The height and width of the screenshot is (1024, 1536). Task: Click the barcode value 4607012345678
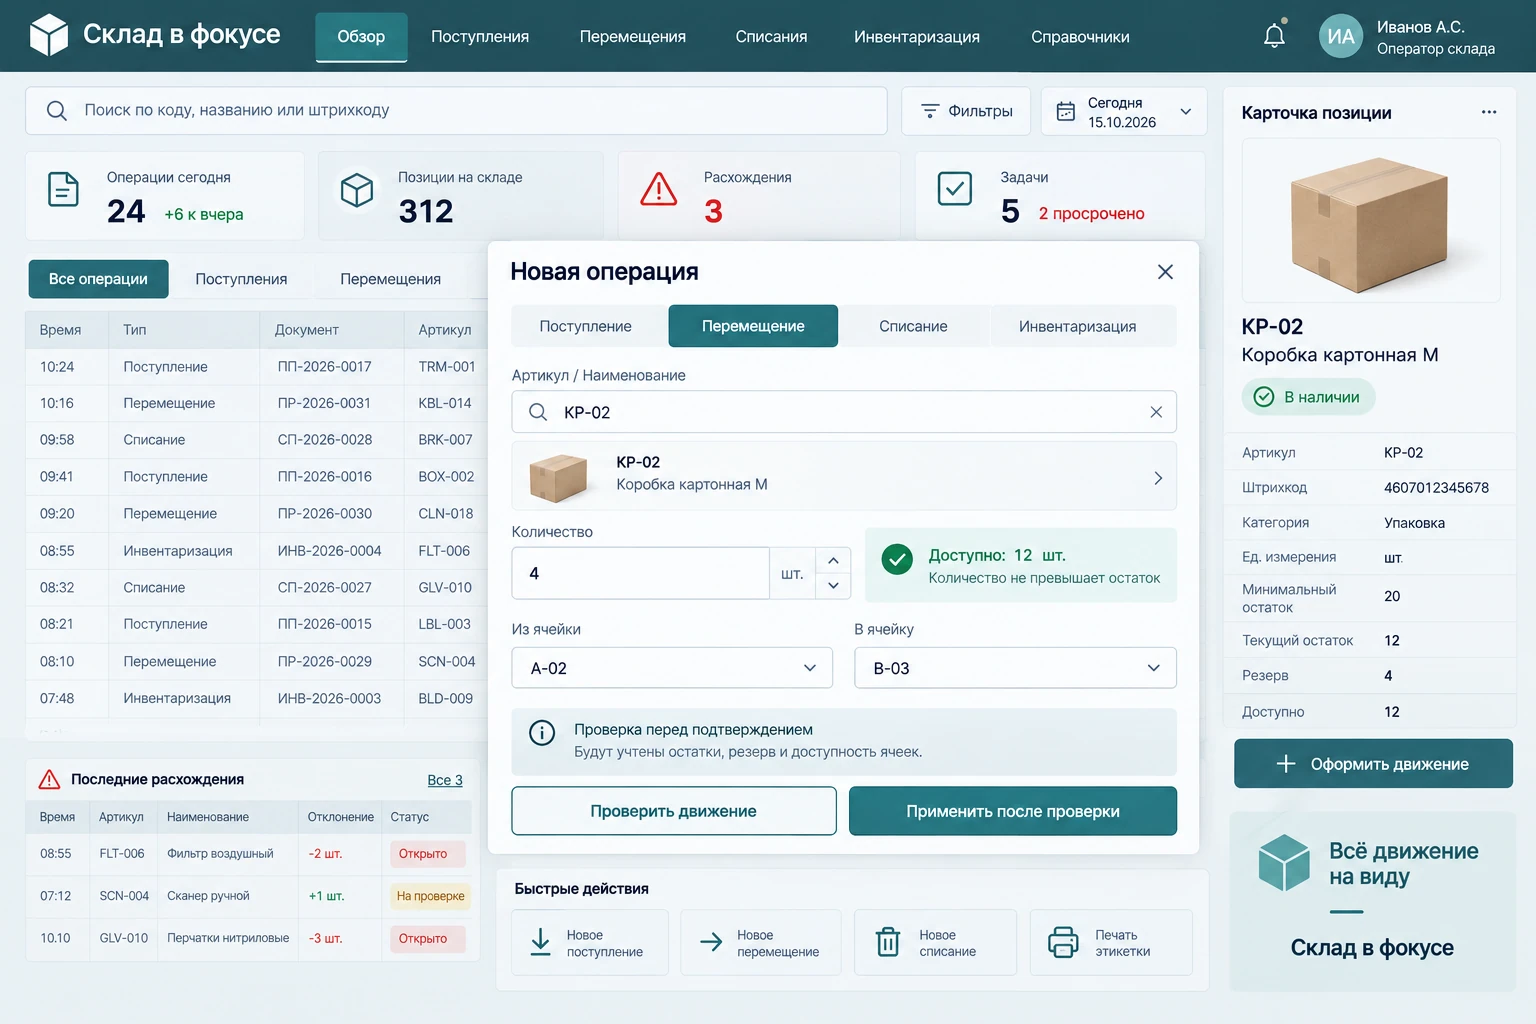[1436, 488]
